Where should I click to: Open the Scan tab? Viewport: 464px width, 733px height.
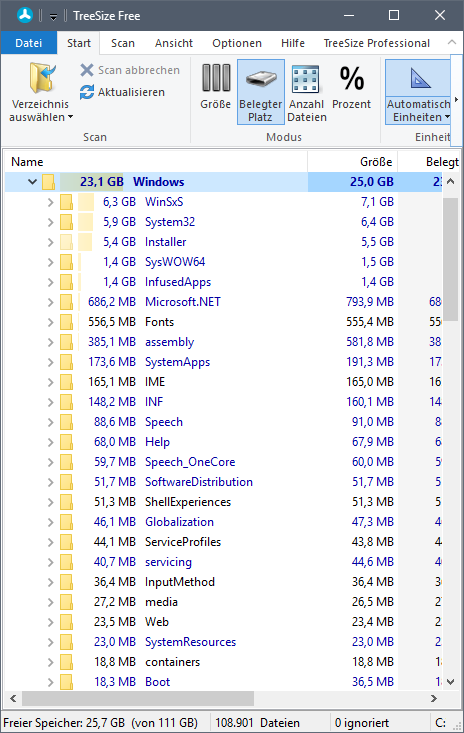(123, 43)
